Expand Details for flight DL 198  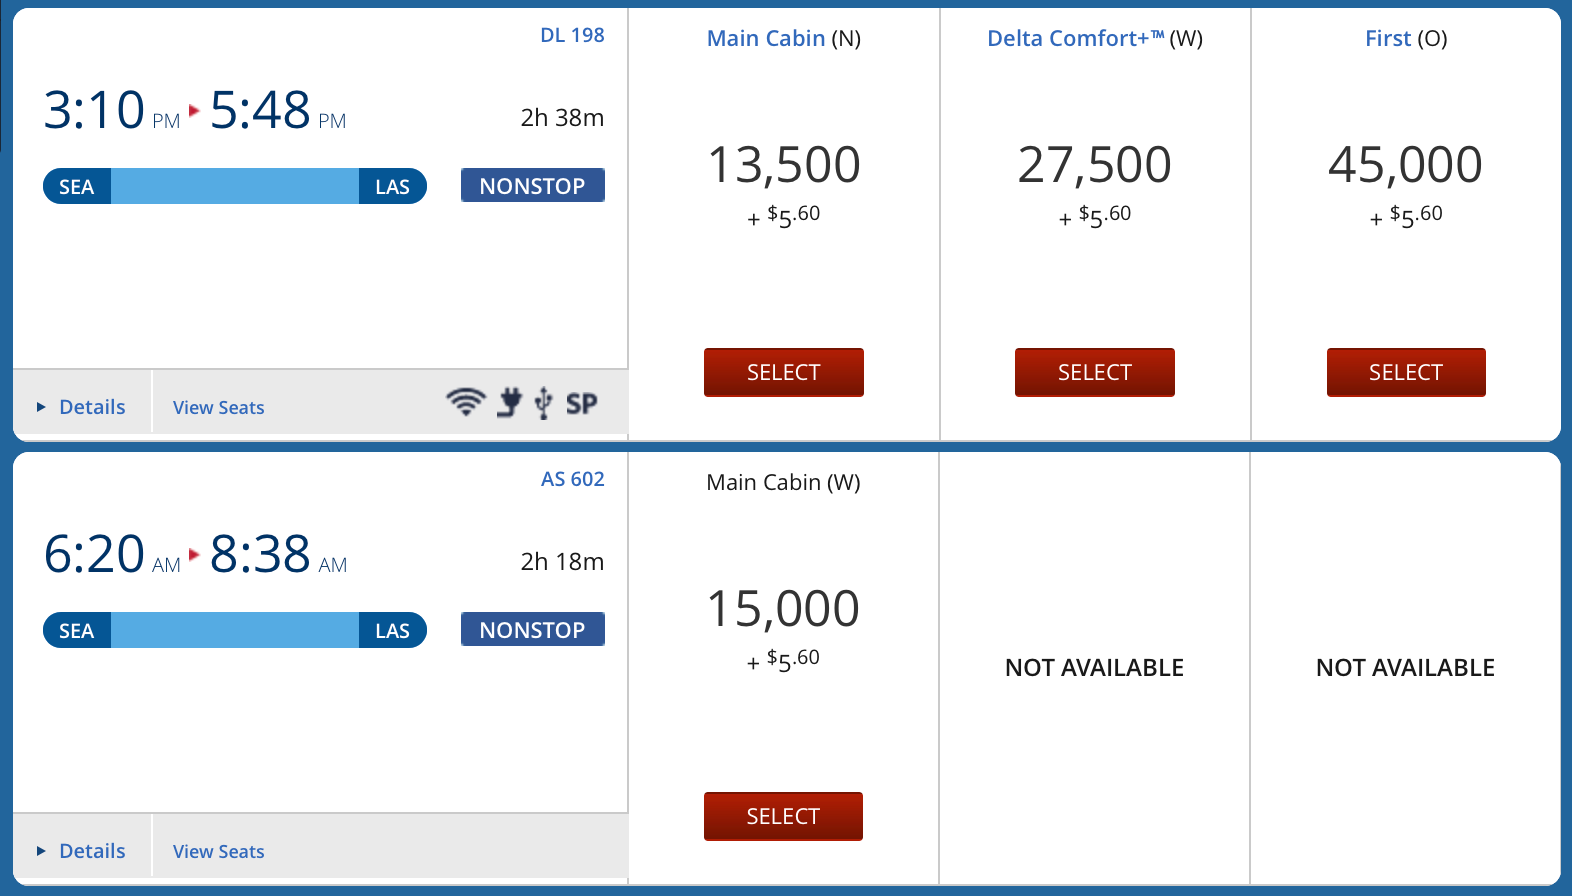[x=82, y=407]
